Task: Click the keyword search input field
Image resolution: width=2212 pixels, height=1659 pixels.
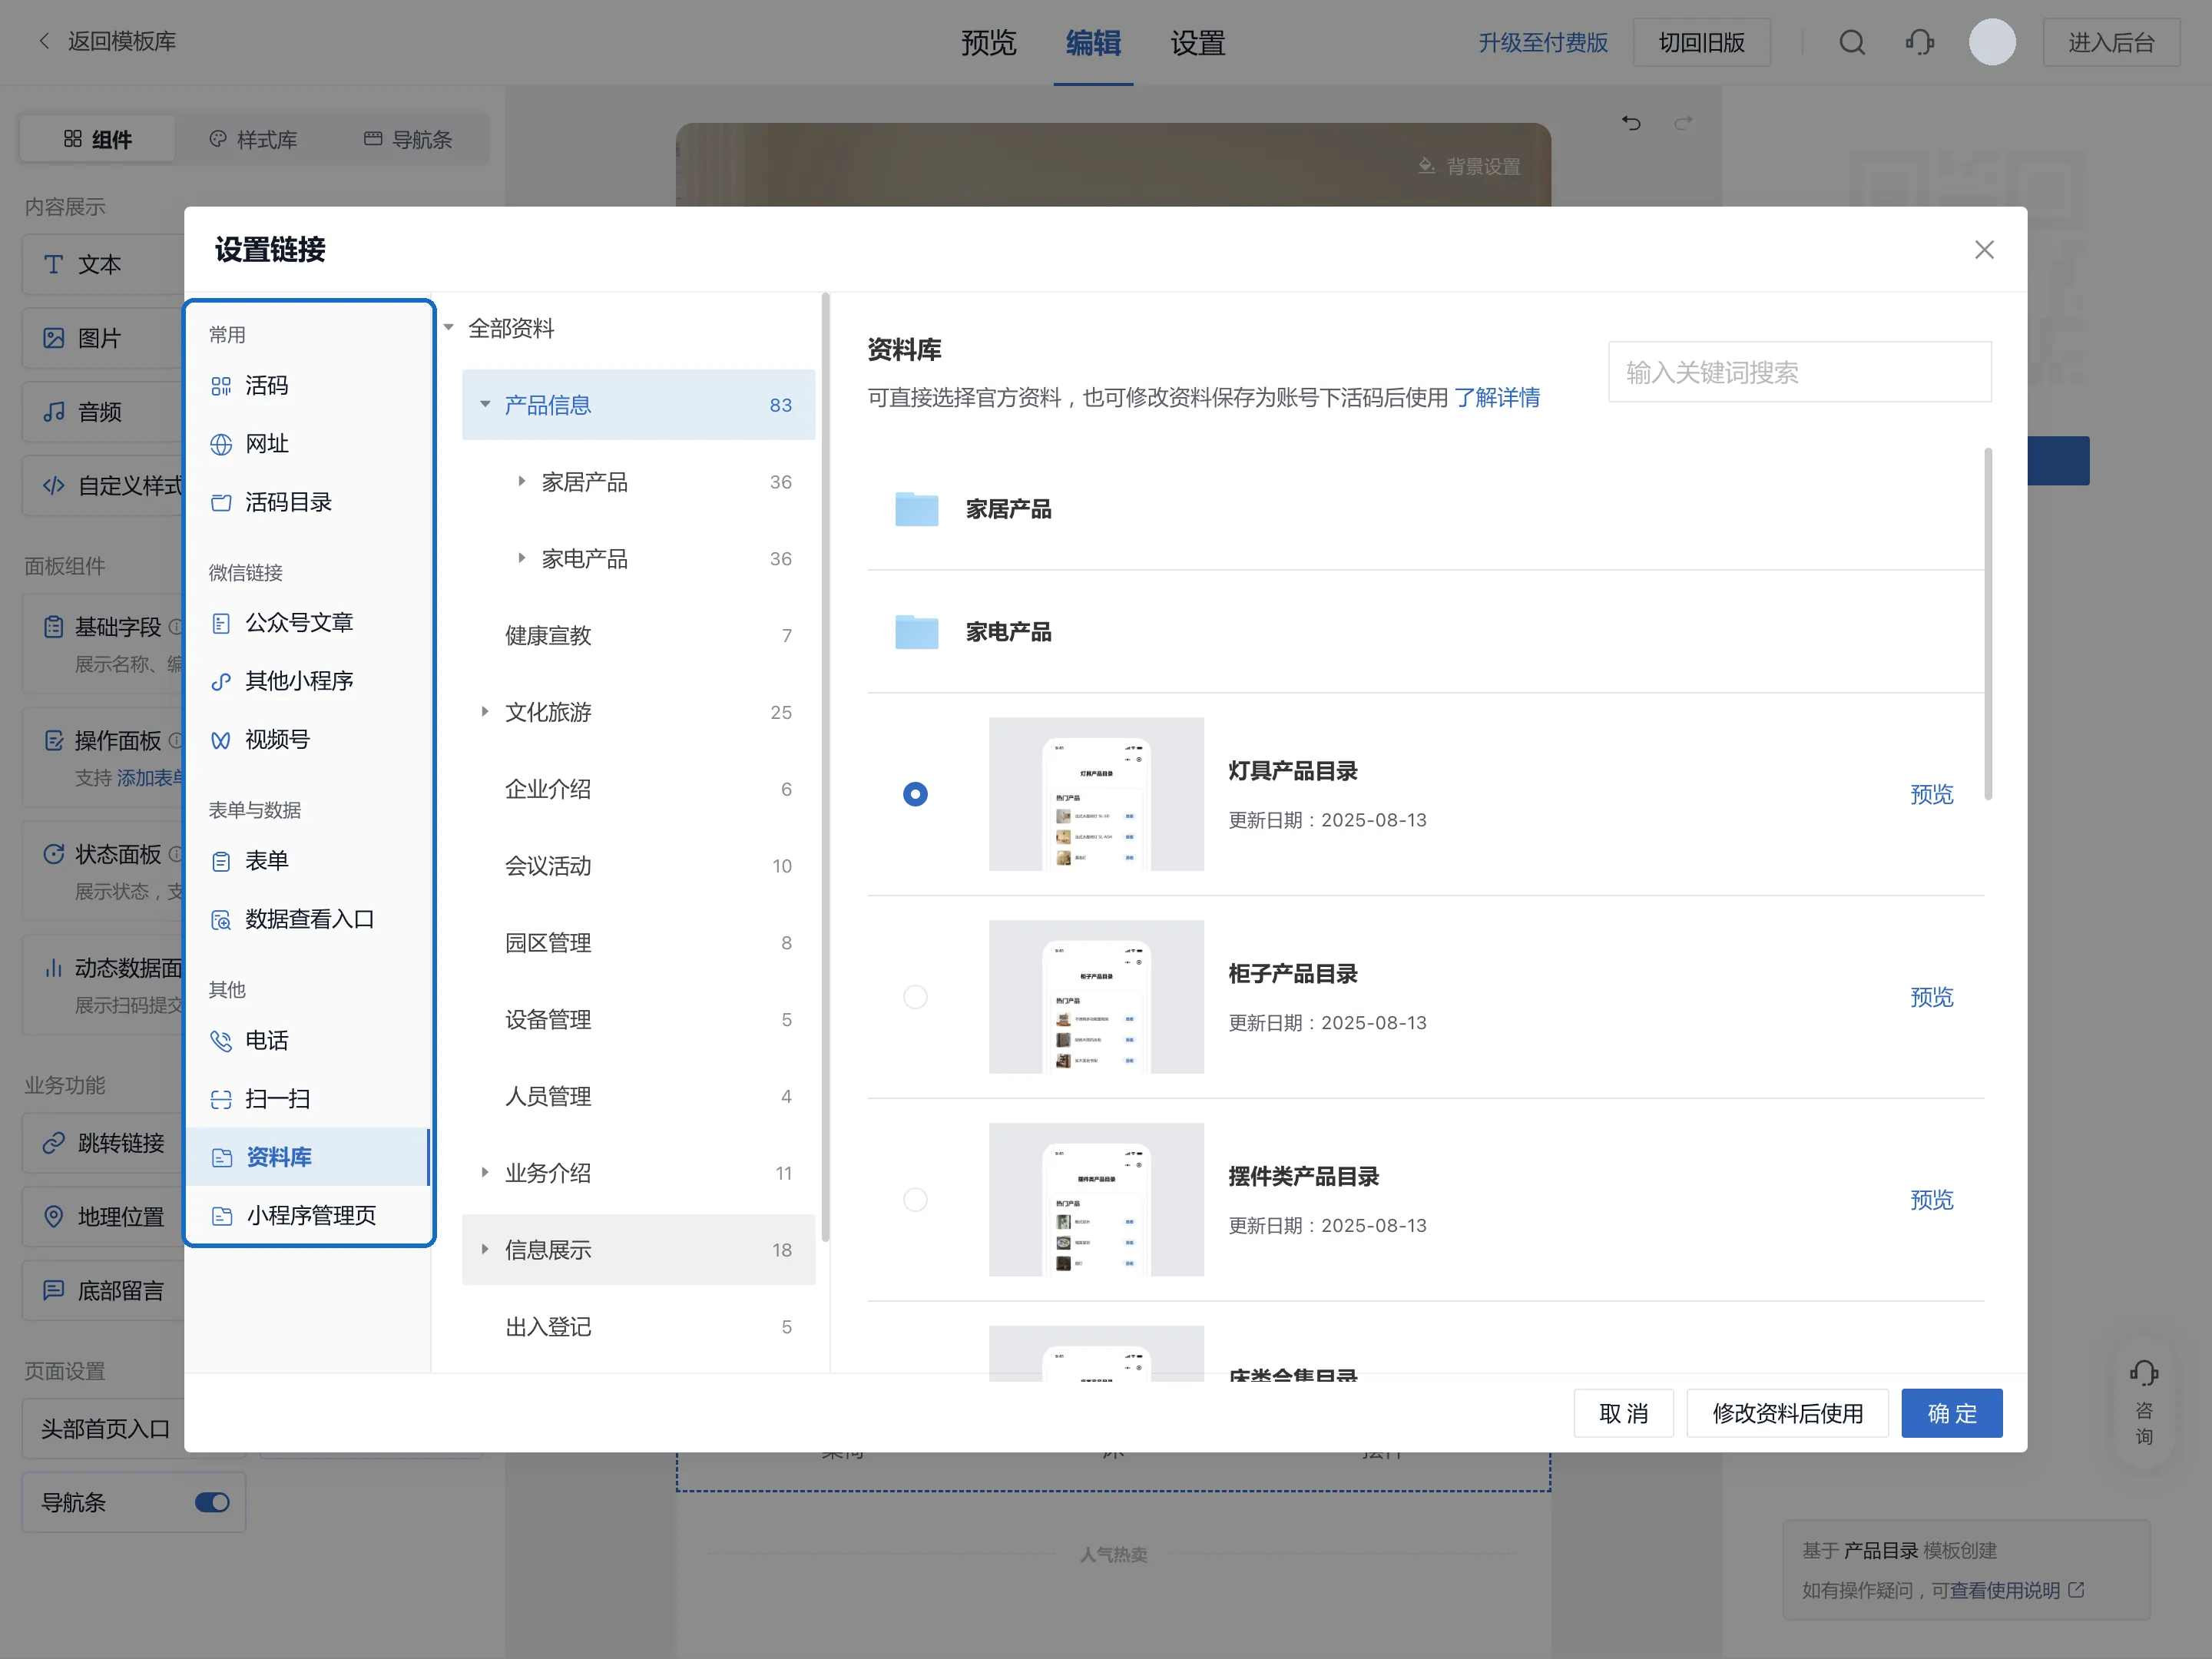Action: pos(1800,372)
